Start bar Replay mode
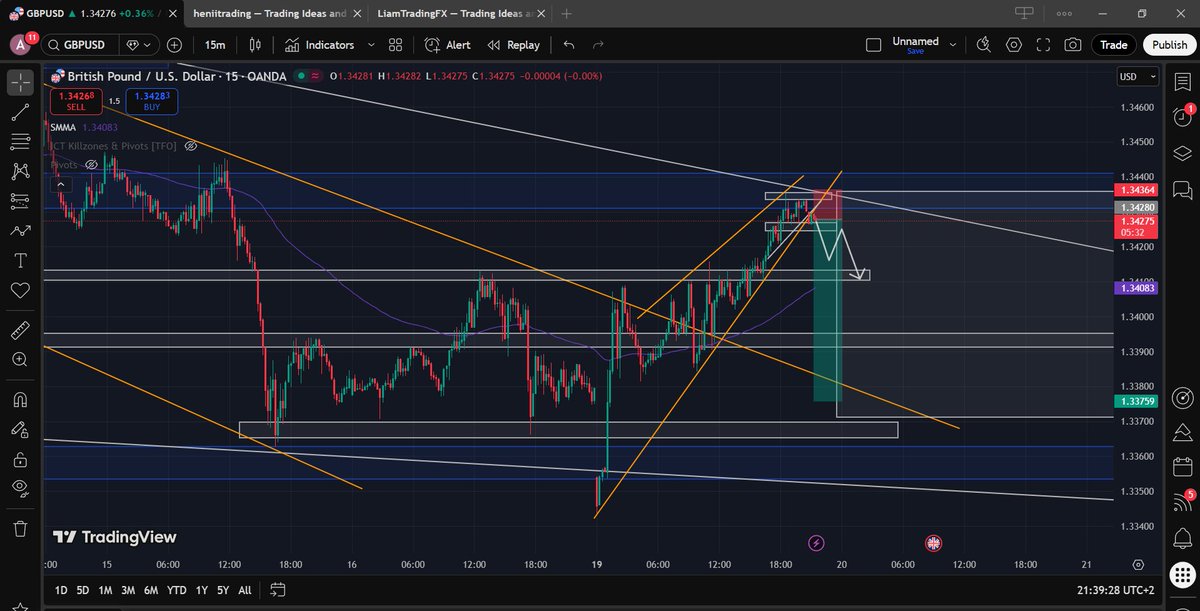The image size is (1200, 611). point(512,45)
